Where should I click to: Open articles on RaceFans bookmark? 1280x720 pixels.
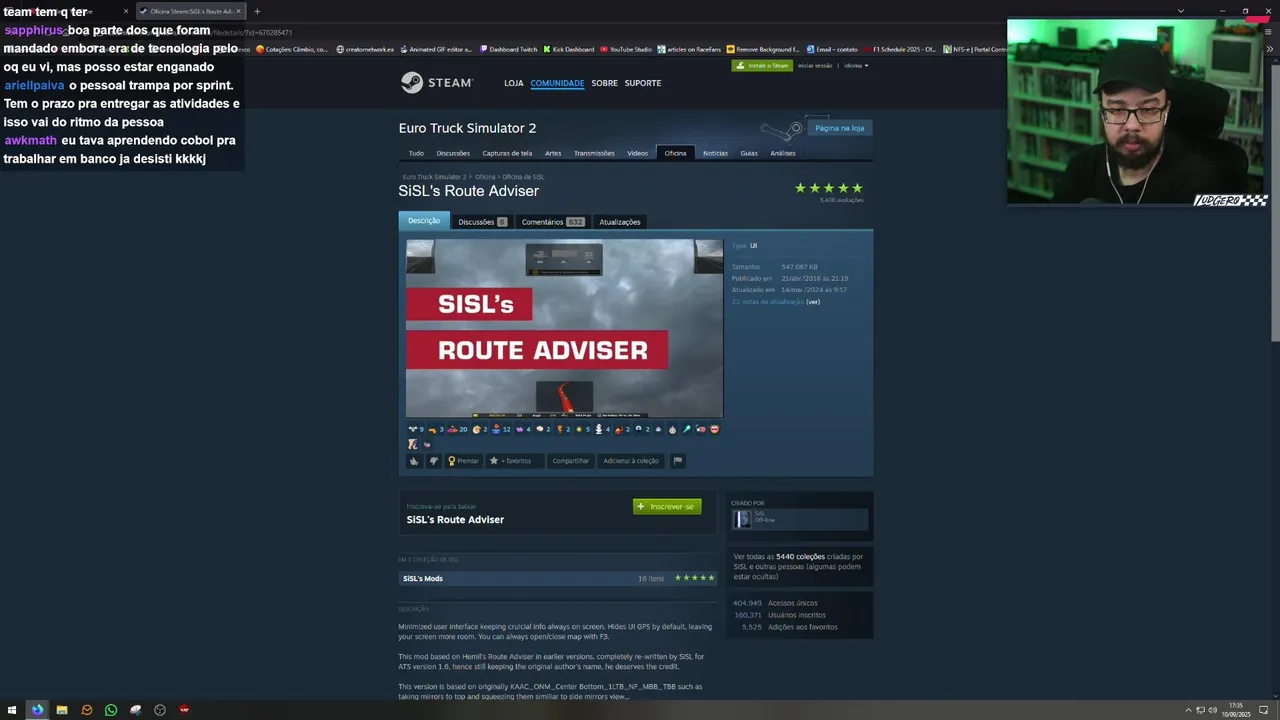pyautogui.click(x=690, y=49)
